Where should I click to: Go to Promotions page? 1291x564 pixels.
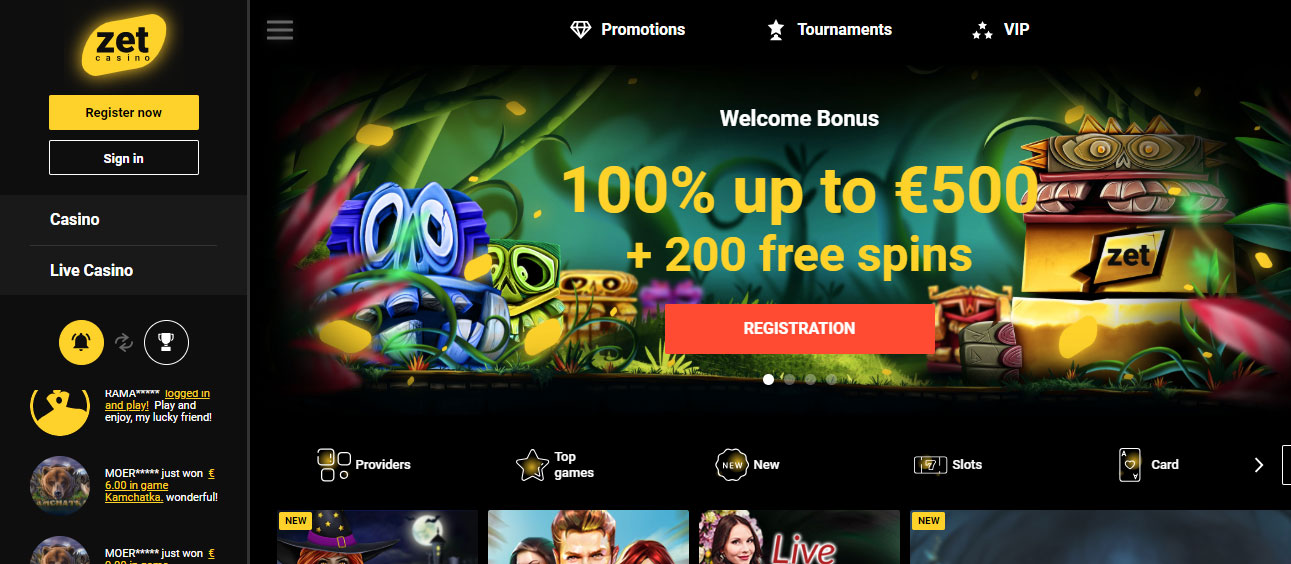(627, 30)
